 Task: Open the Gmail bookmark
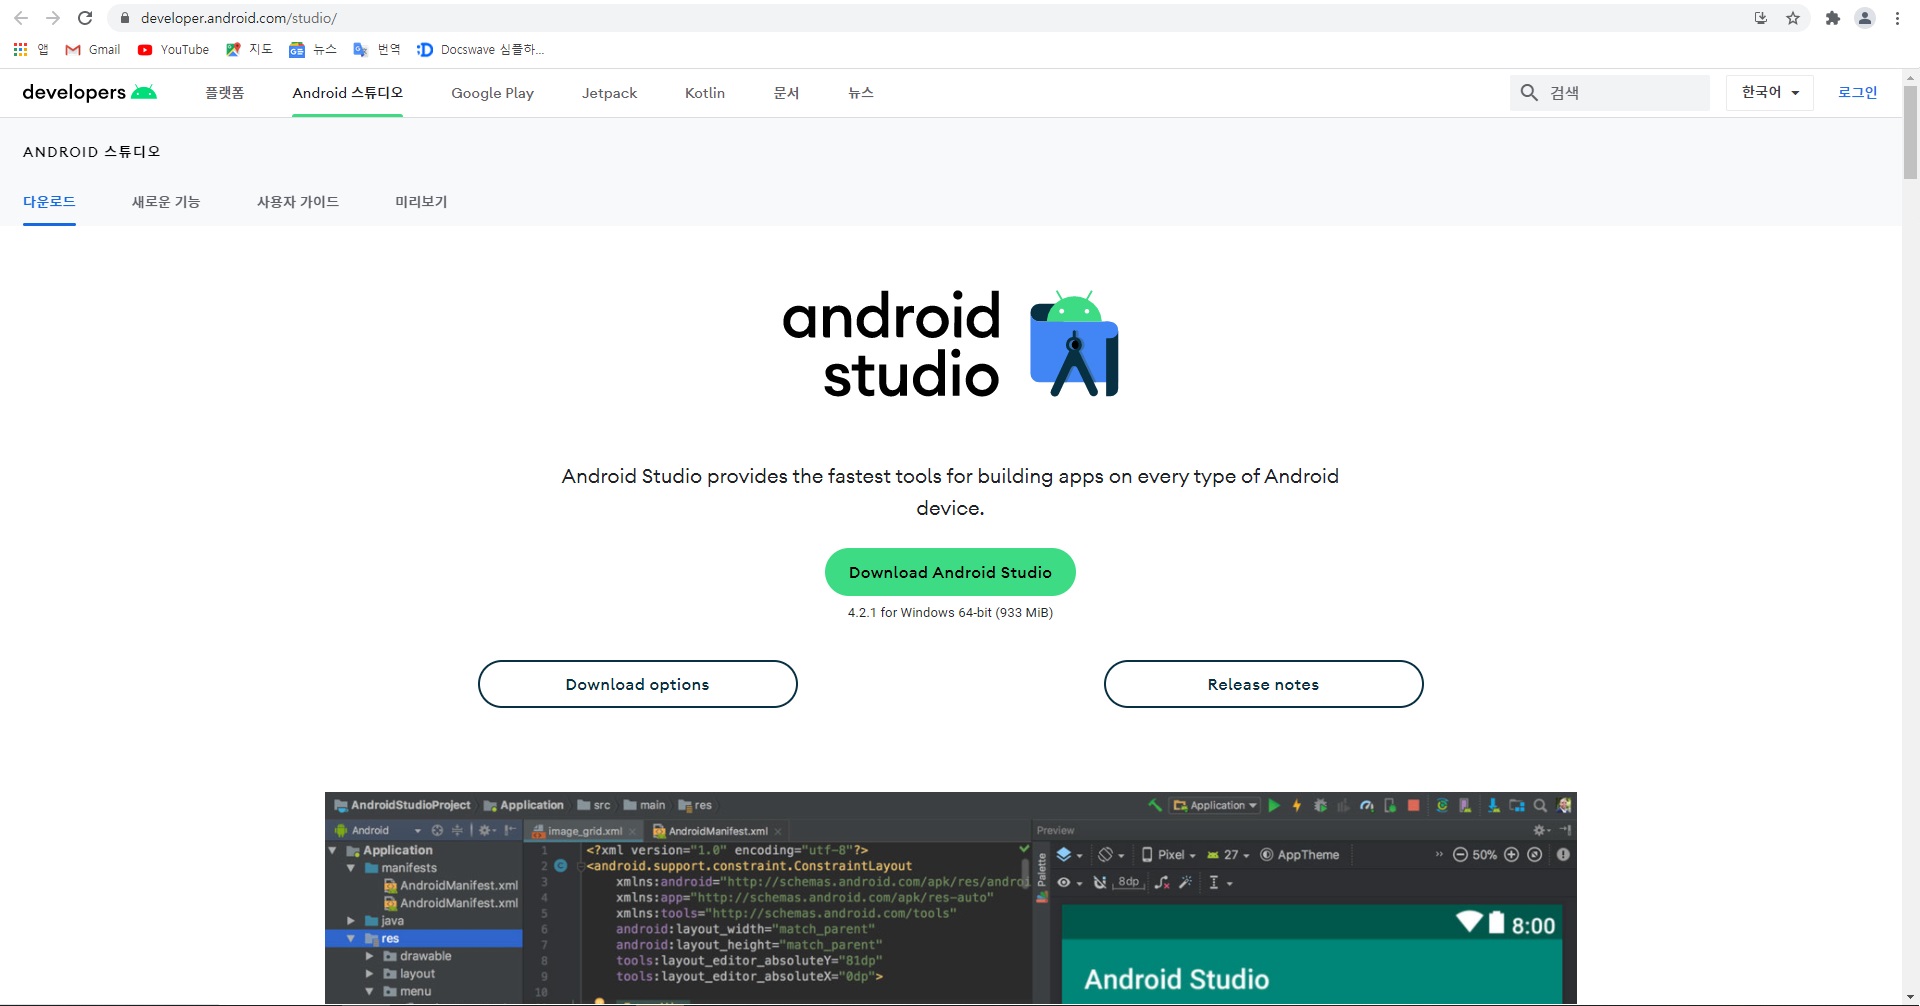pyautogui.click(x=92, y=49)
